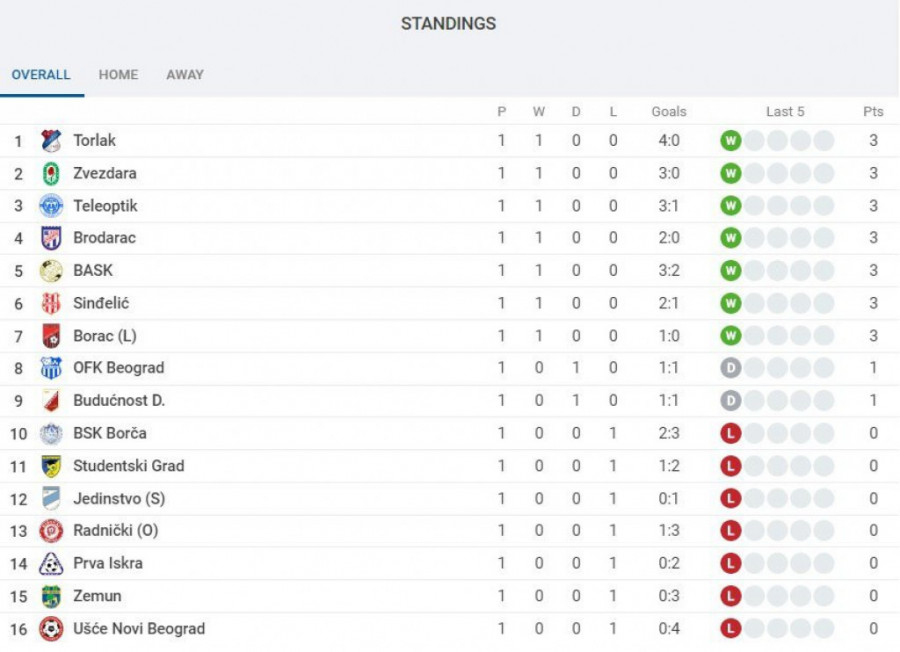
Task: Click the Ušće Novi Beograd logo
Action: [x=51, y=629]
